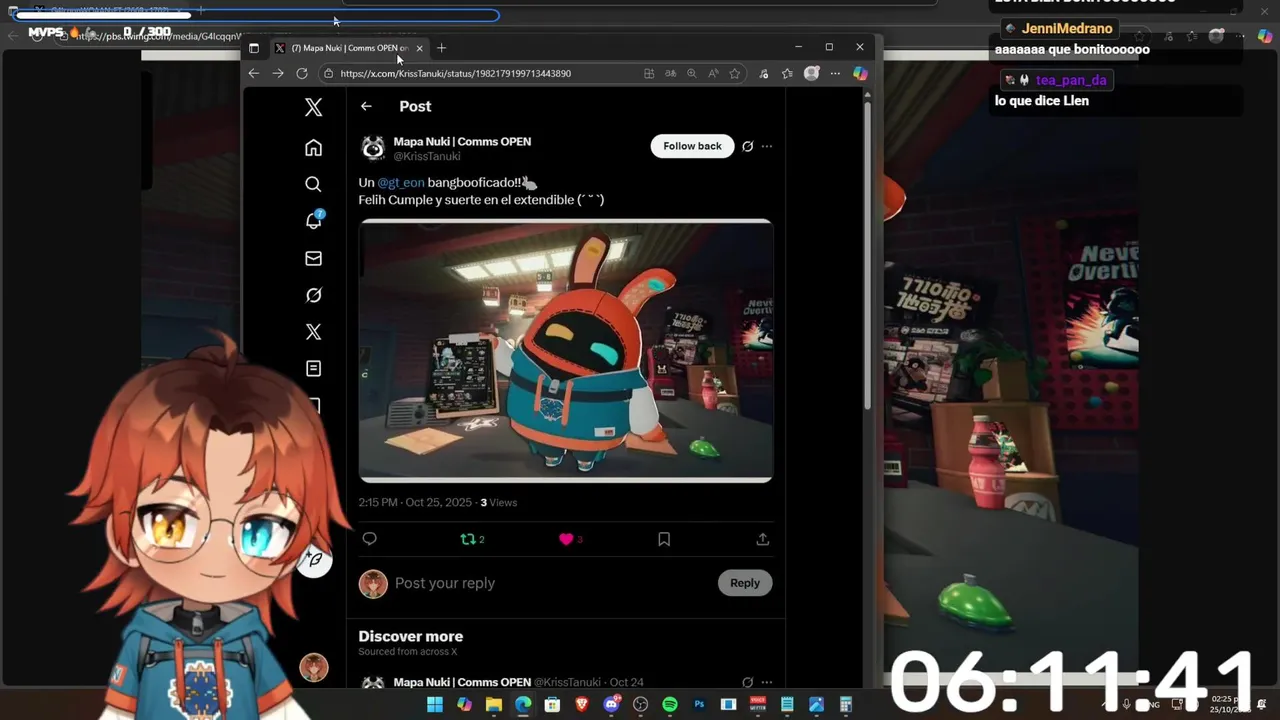Open the post's three-dot More menu

[767, 146]
